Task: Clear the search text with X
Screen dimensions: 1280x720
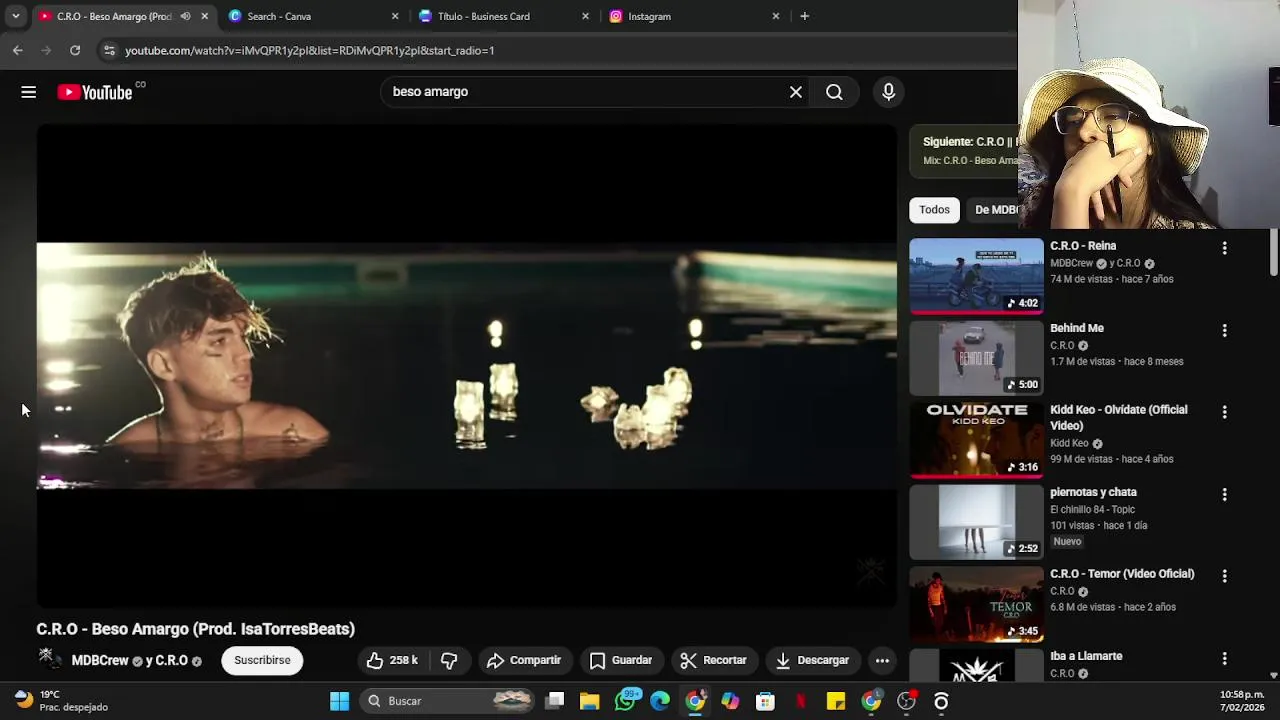Action: (x=796, y=92)
